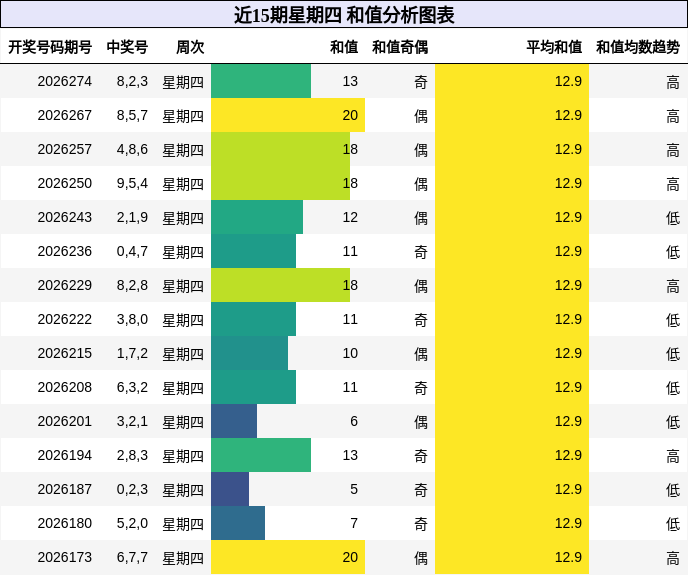This screenshot has width=688, height=575.
Task: Select the 和值 column header
Action: tap(344, 47)
